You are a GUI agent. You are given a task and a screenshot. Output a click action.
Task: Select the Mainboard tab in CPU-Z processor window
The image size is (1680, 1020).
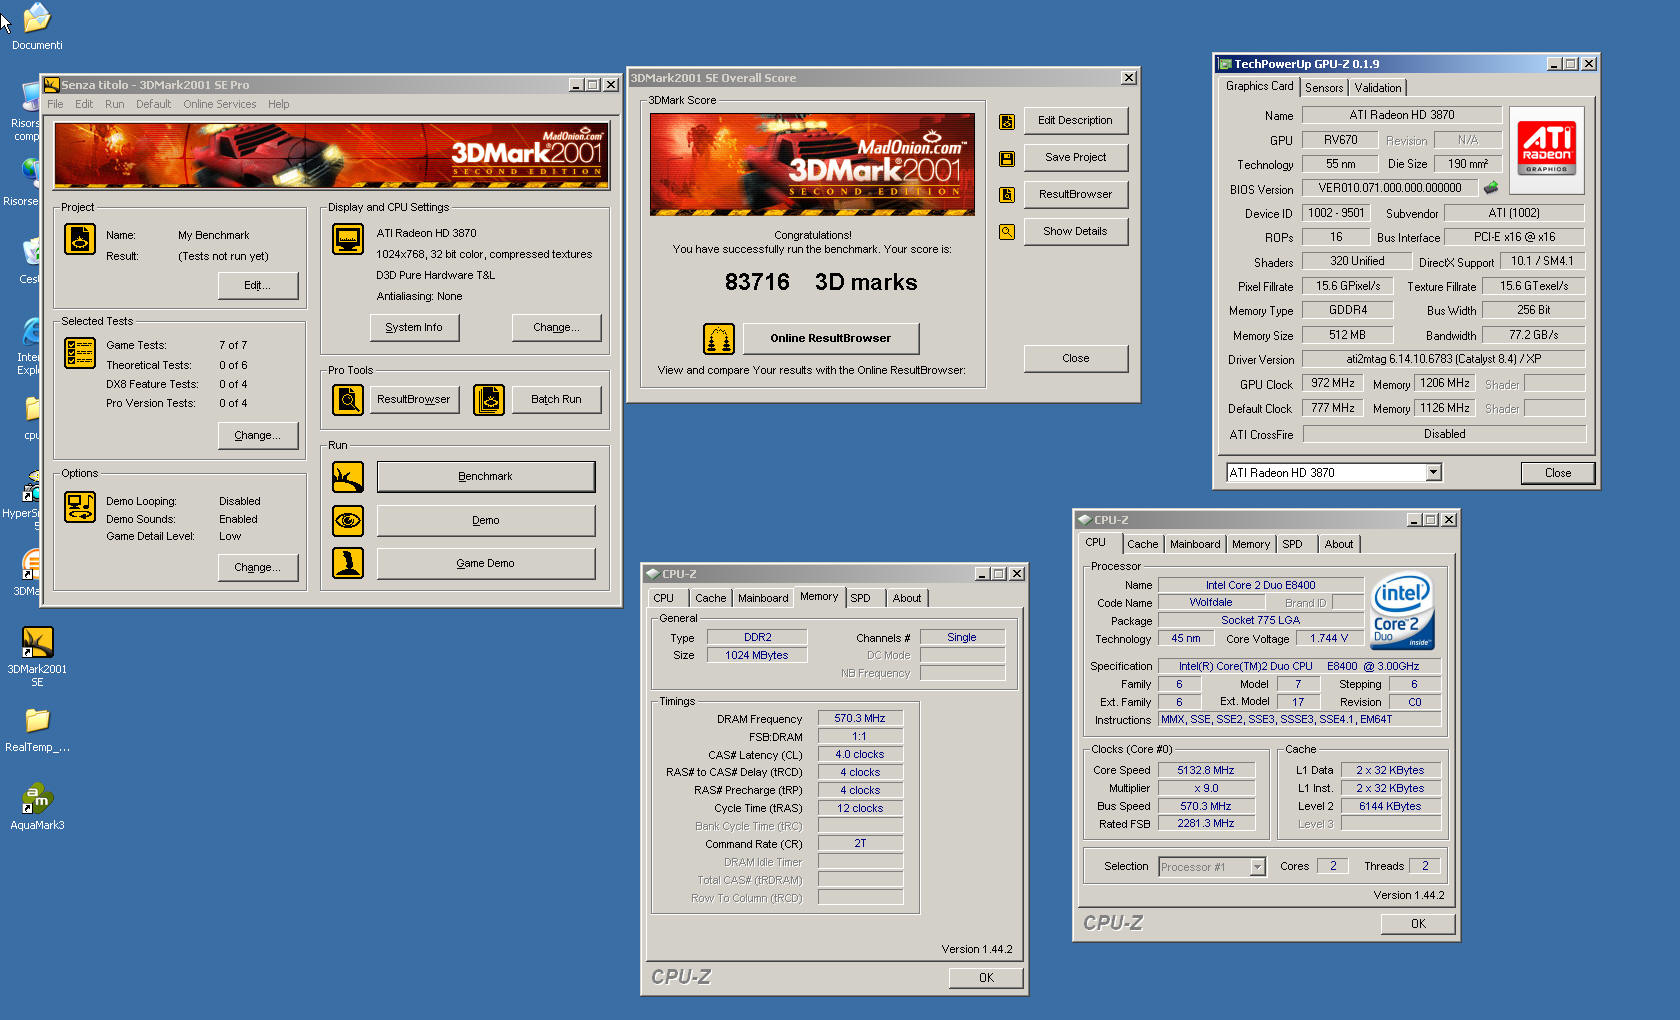(1195, 544)
